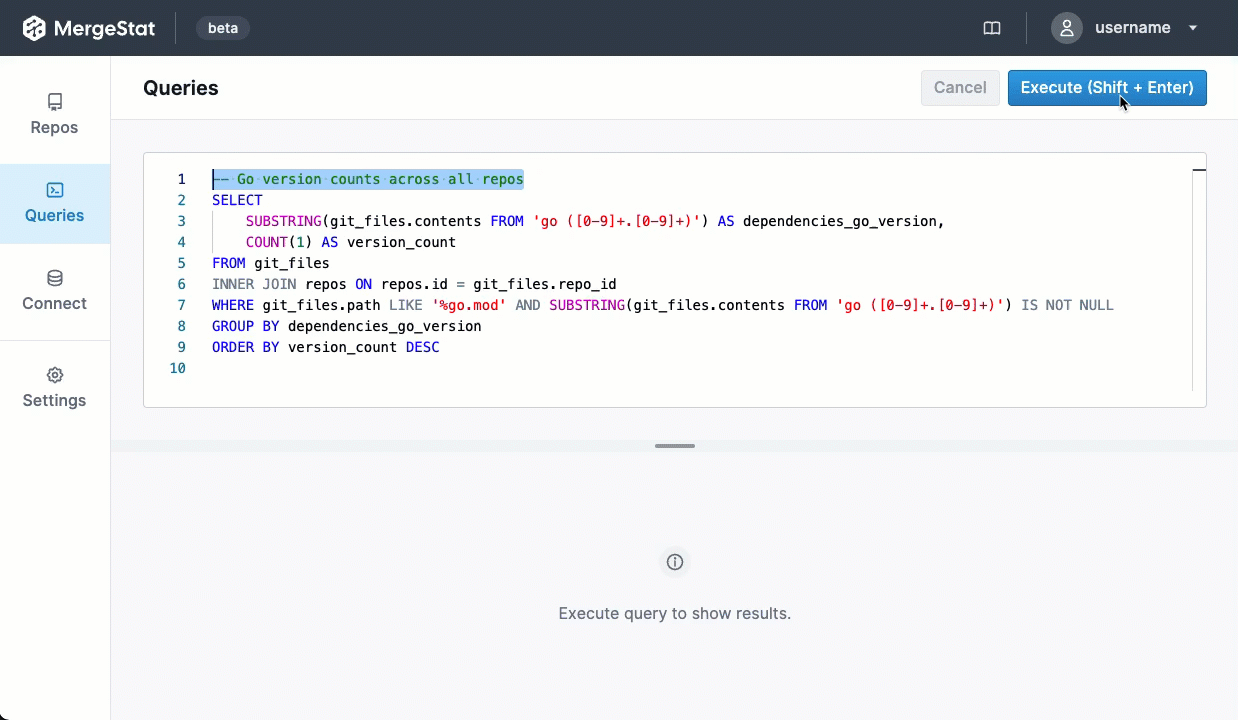Image resolution: width=1238 pixels, height=720 pixels.
Task: Open the documentation book icon
Action: tap(992, 28)
